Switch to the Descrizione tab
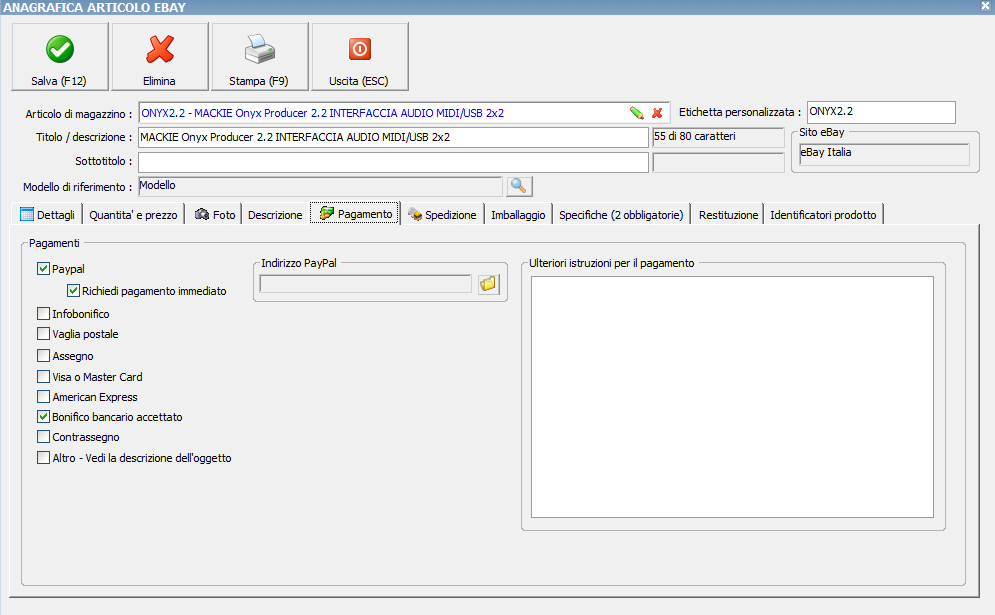 [x=275, y=215]
